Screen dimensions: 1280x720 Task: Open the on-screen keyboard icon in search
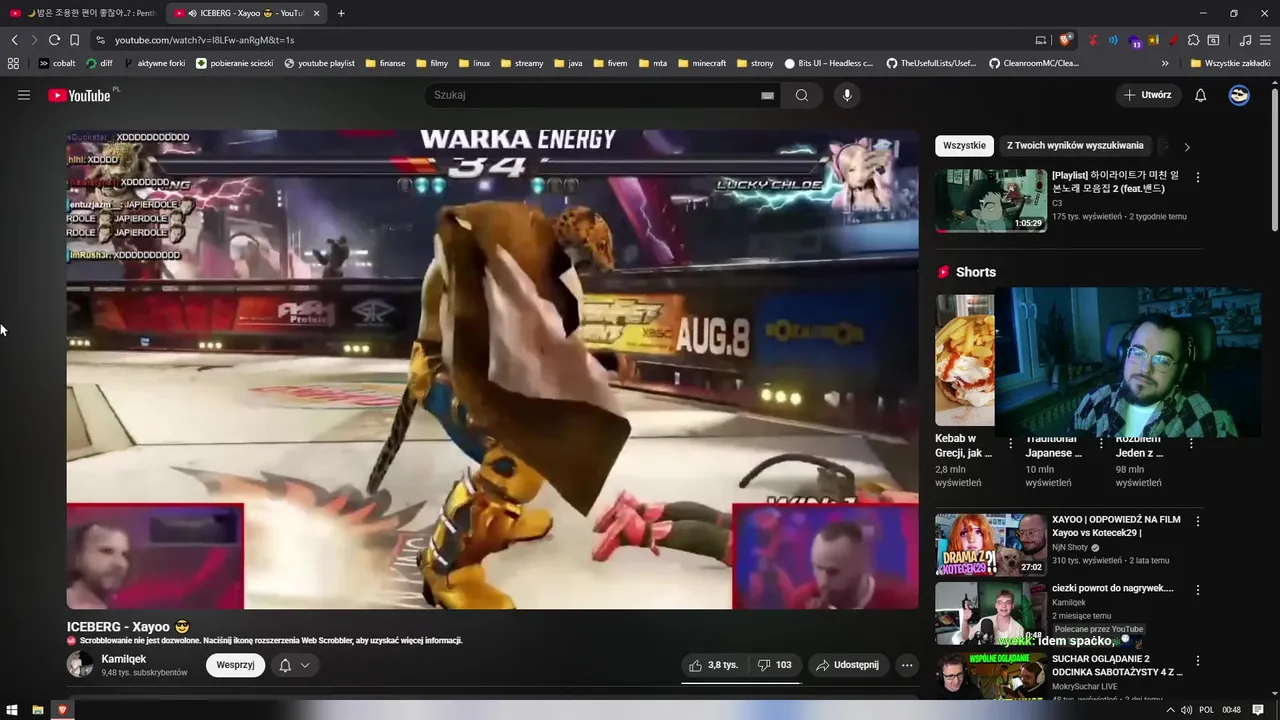click(767, 95)
